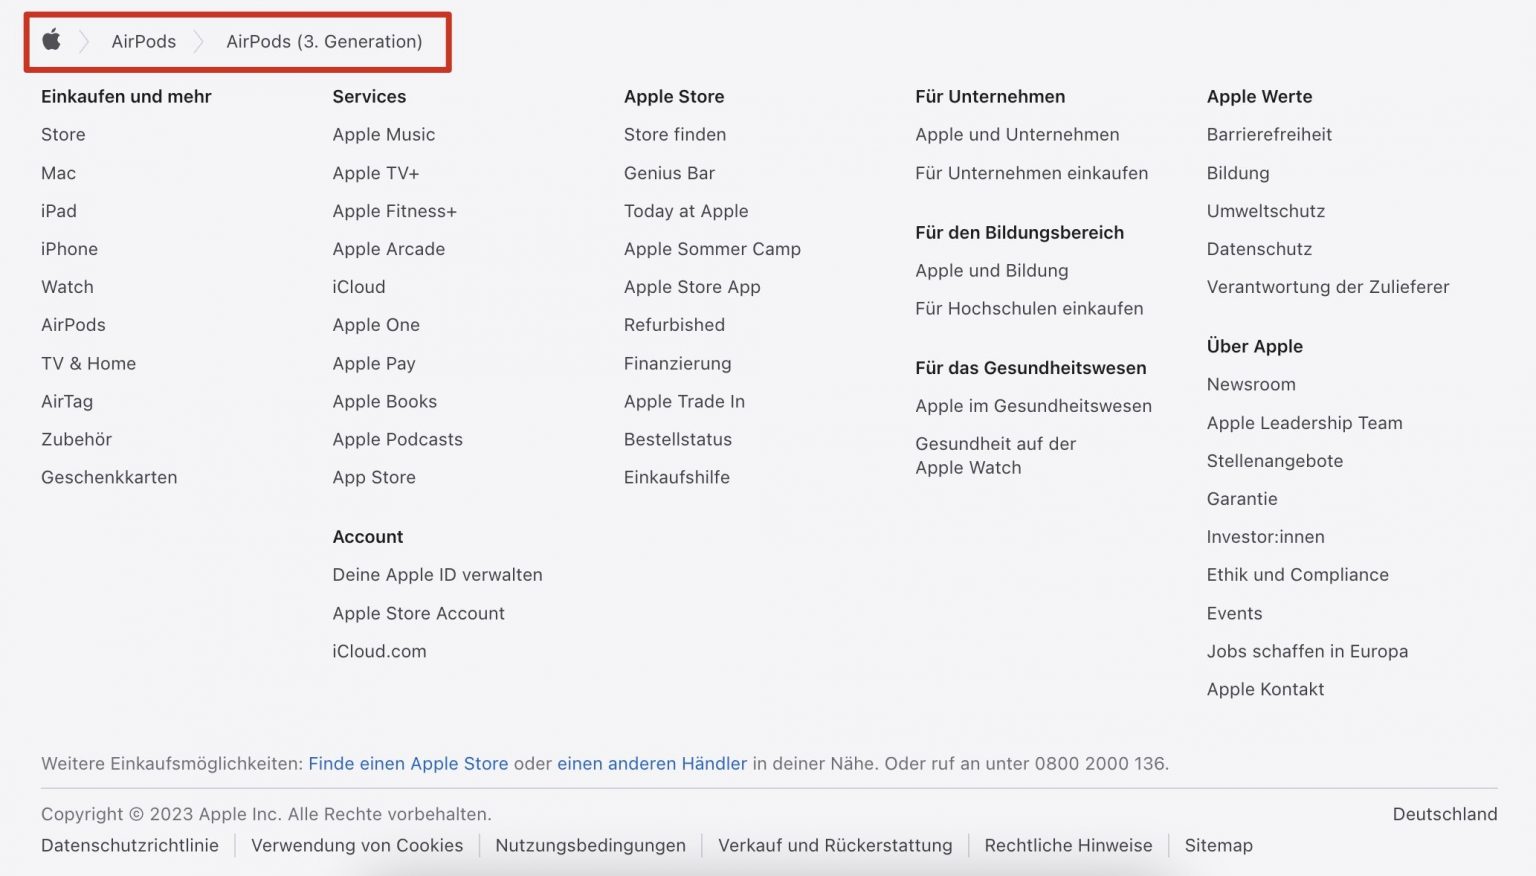Select iPhone in the shopping column
1536x876 pixels.
coord(69,248)
